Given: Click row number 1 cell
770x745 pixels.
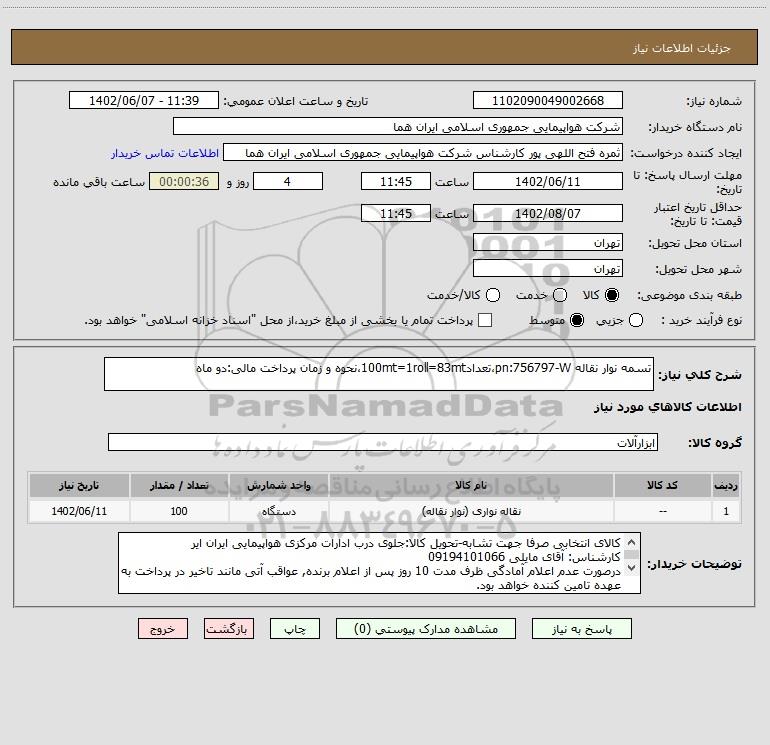Looking at the screenshot, I should (x=726, y=511).
